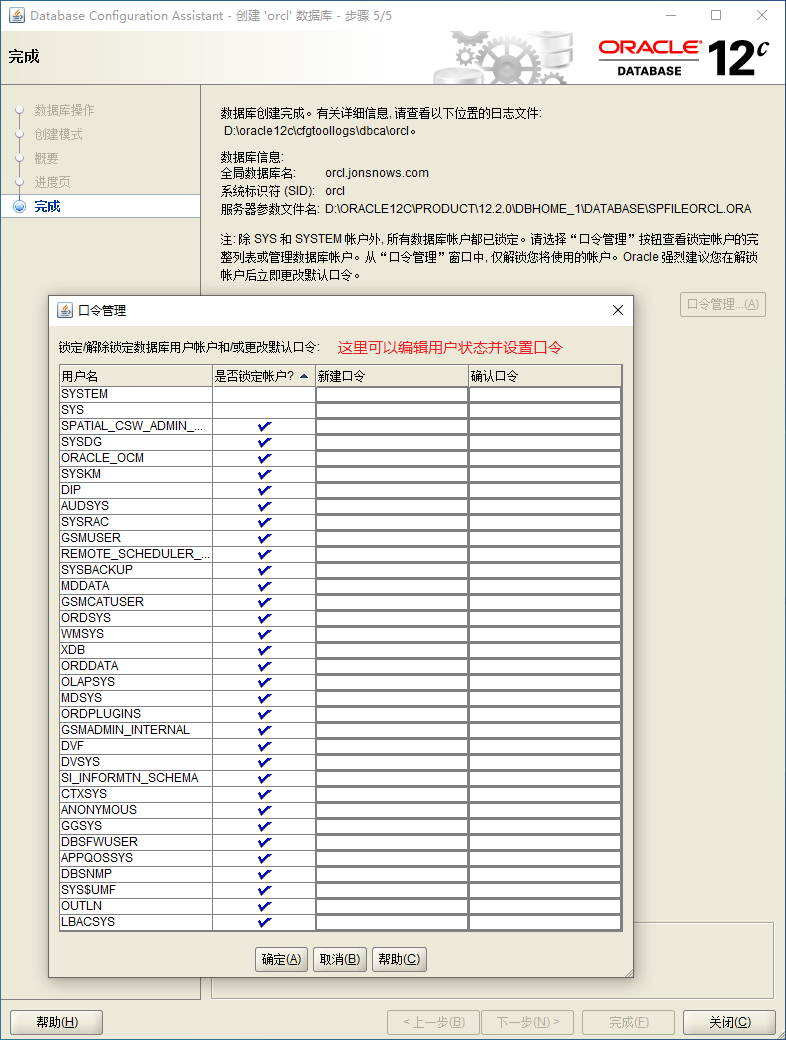Click the 确认口令 field for SYSTEM

tap(545, 394)
